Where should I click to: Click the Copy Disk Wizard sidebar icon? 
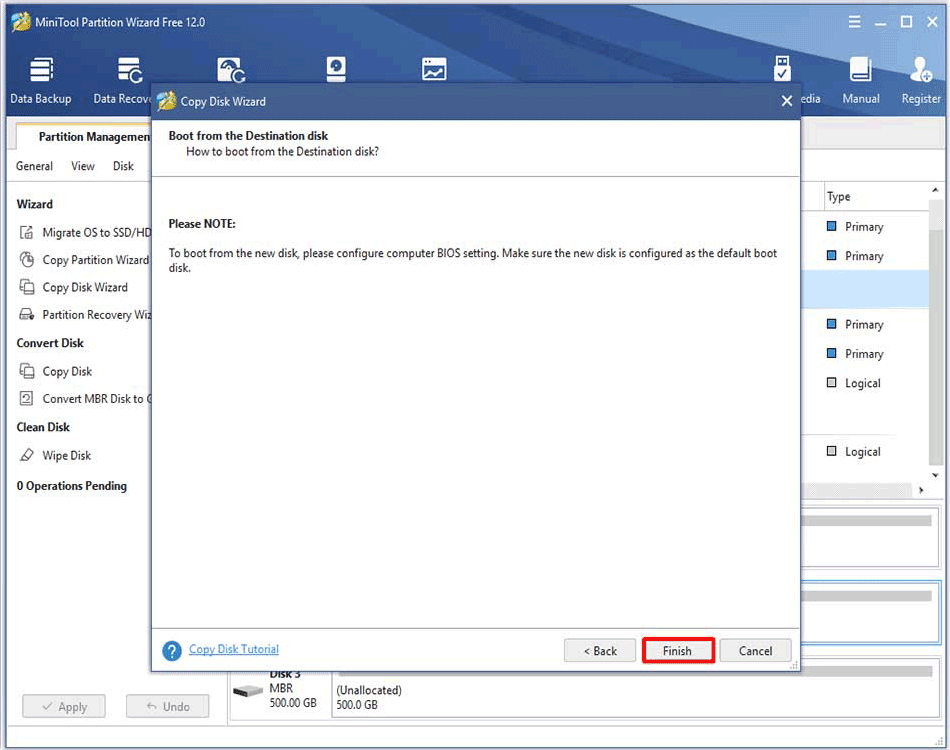pos(27,287)
